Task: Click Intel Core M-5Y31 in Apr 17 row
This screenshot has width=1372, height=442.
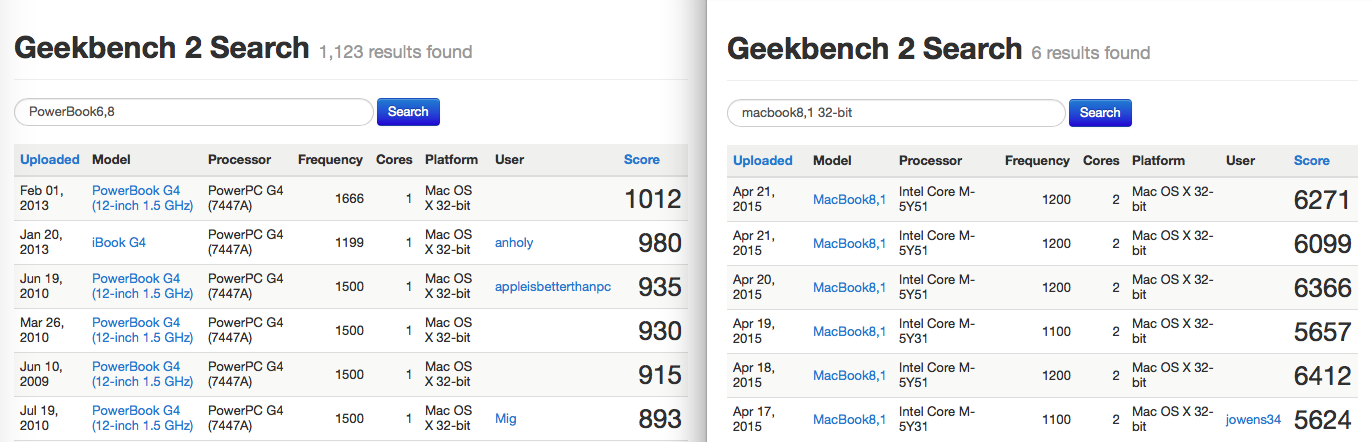Action: click(x=937, y=420)
